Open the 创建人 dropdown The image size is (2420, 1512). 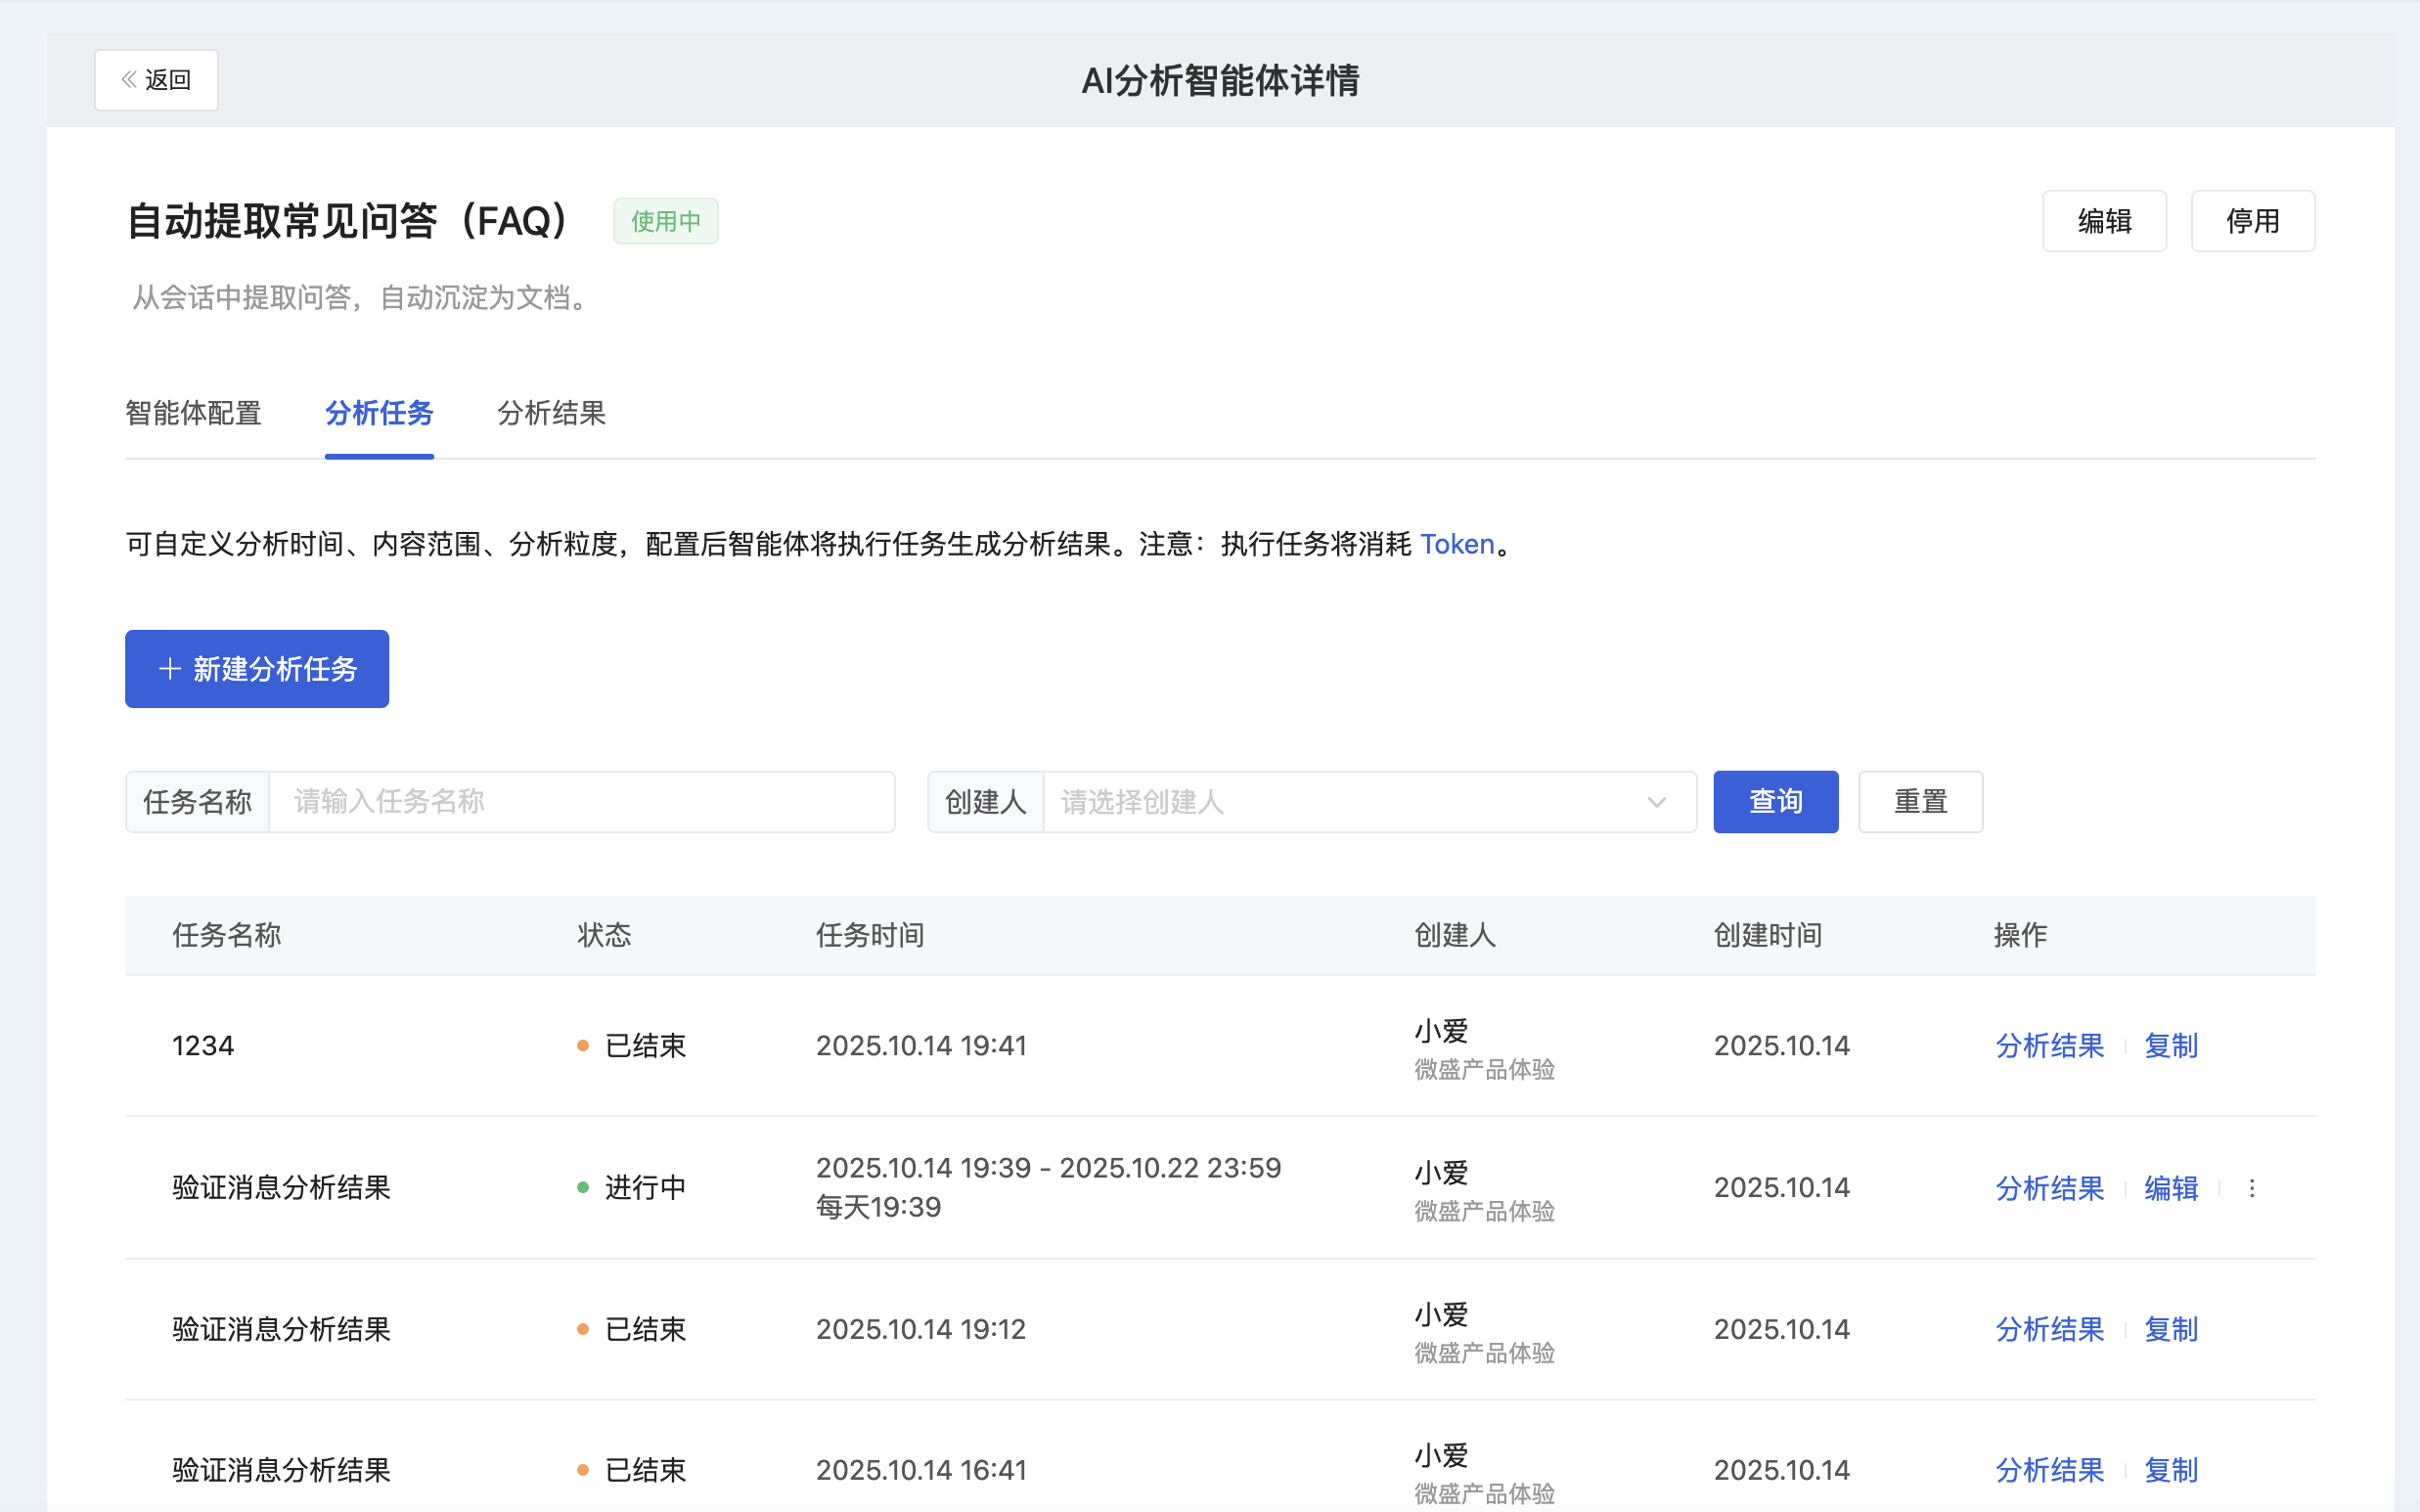click(x=1370, y=802)
